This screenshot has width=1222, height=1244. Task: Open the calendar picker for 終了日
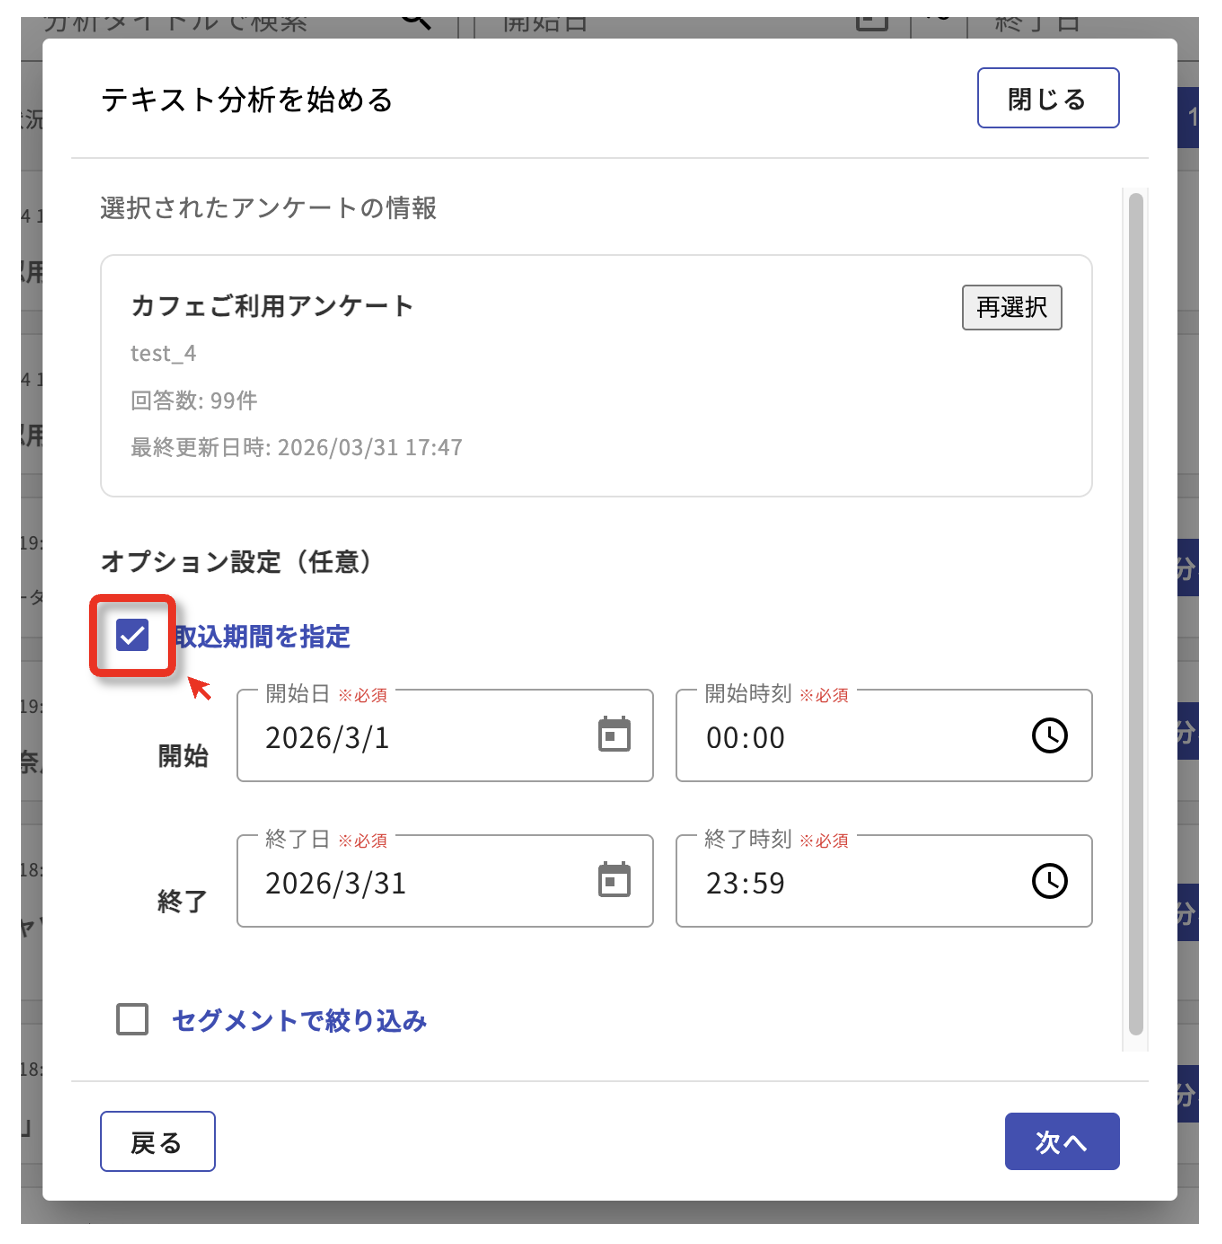(614, 881)
